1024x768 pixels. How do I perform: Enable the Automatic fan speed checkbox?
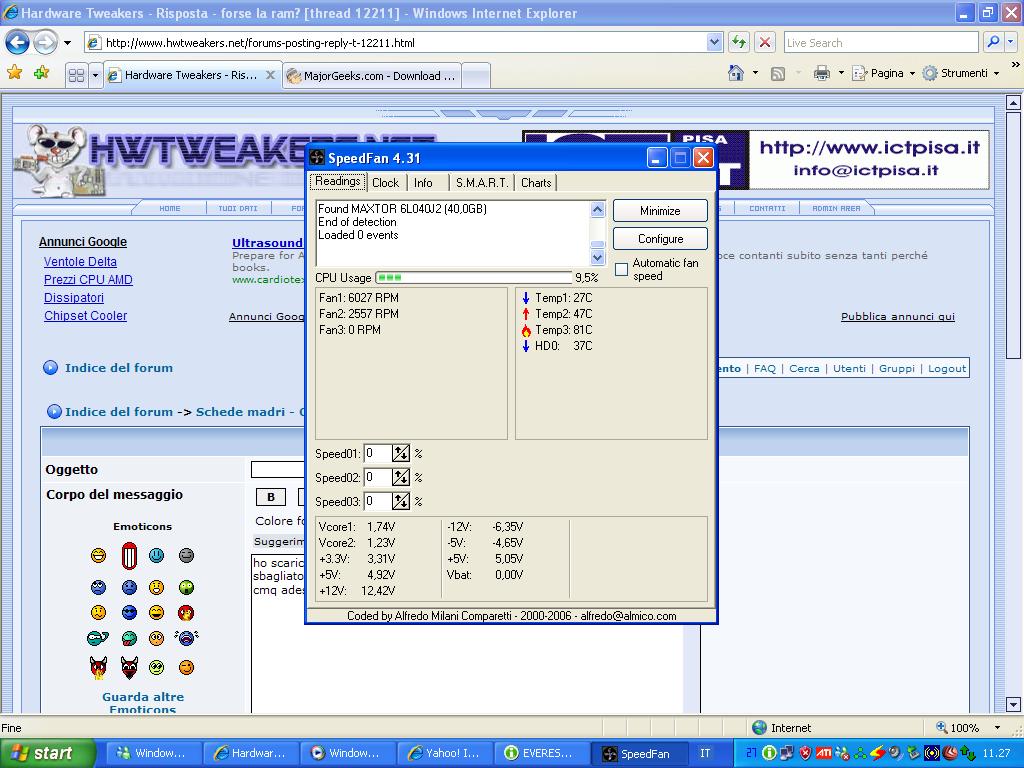click(x=622, y=269)
